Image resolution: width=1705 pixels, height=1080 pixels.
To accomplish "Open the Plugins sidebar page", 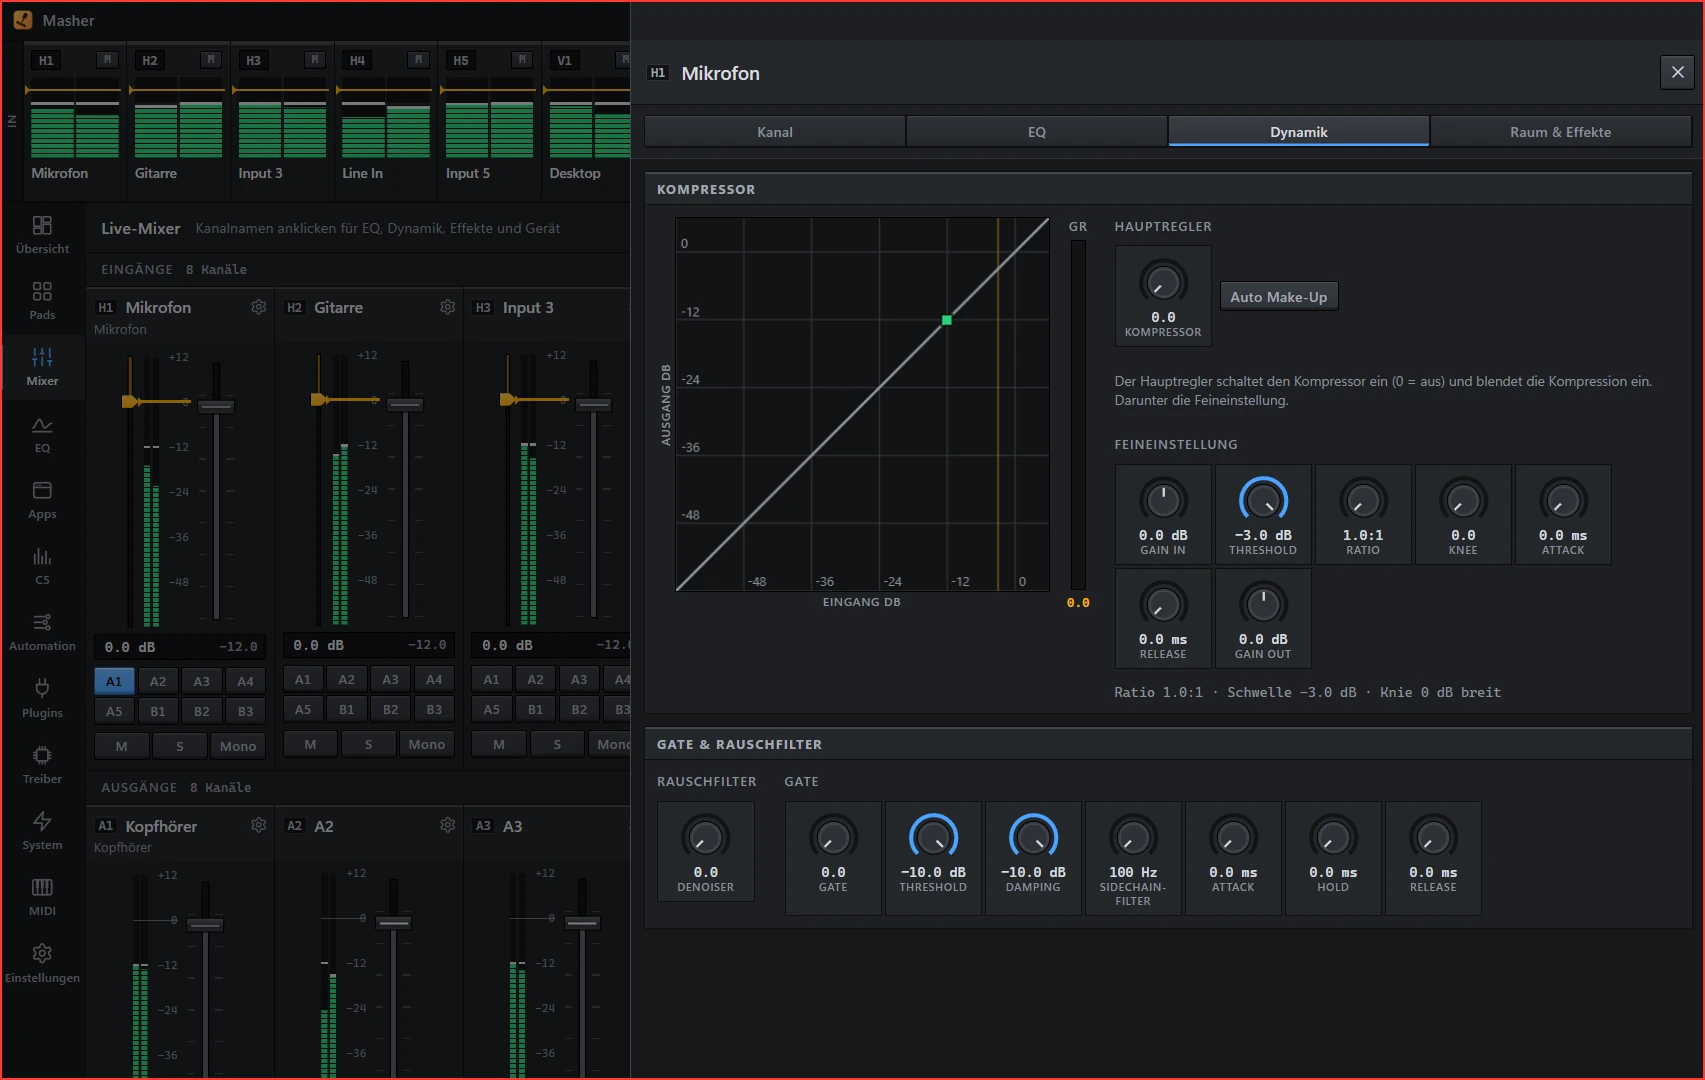I will click(x=42, y=699).
